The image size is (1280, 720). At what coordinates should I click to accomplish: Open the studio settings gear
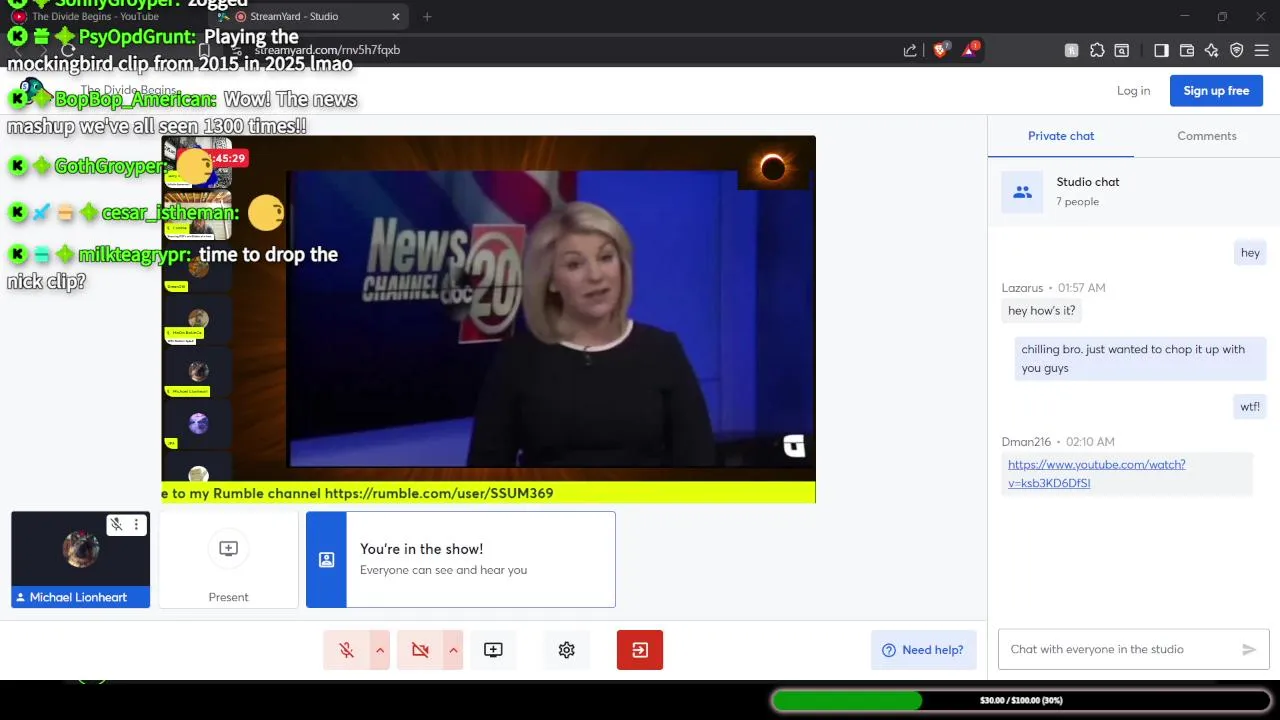(x=567, y=650)
